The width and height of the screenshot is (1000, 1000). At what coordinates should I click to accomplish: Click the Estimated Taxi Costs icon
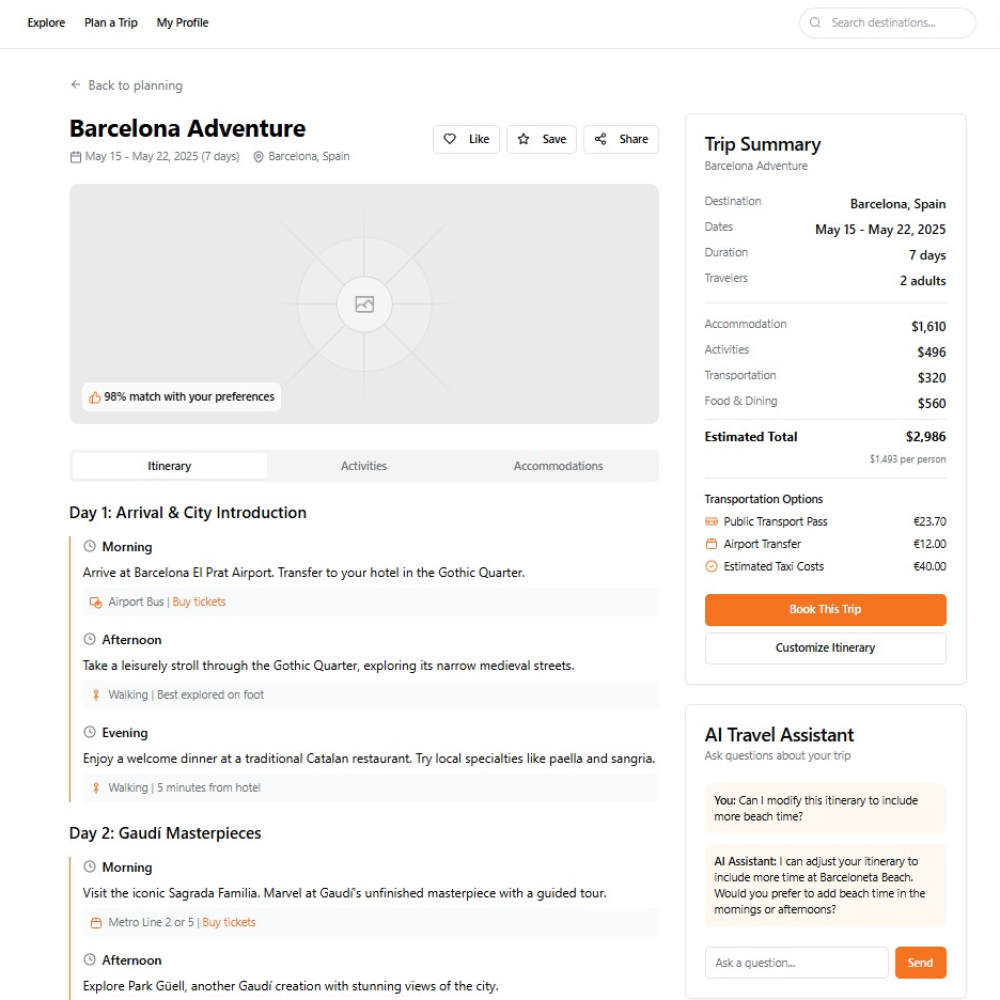[711, 566]
